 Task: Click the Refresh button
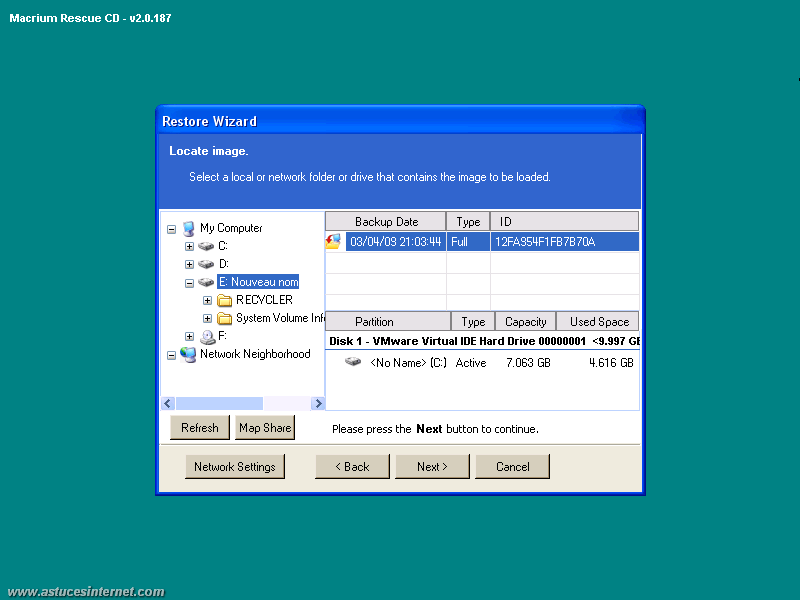pos(199,428)
